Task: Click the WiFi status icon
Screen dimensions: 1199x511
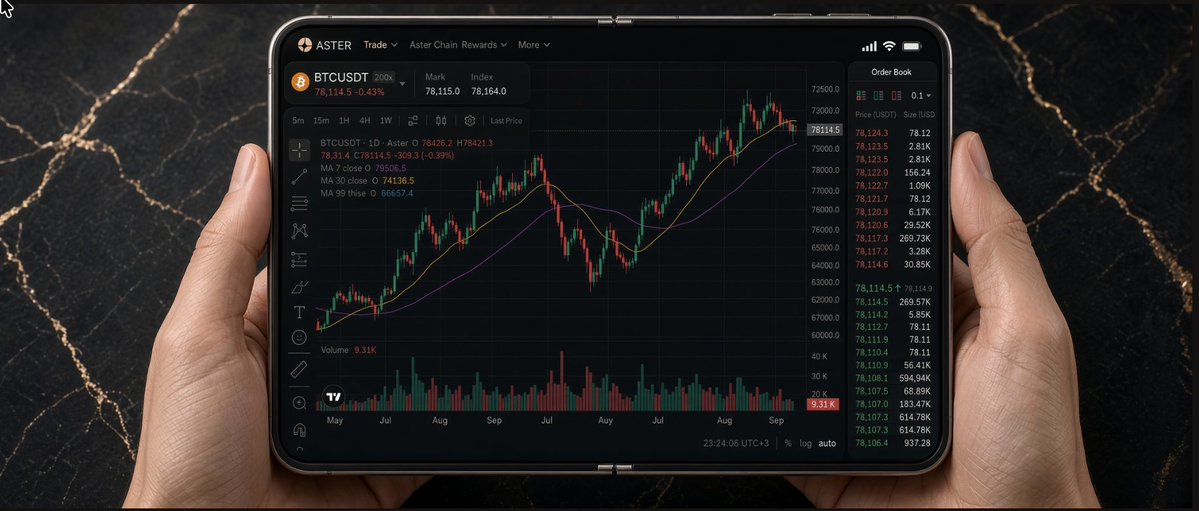Action: (x=889, y=46)
